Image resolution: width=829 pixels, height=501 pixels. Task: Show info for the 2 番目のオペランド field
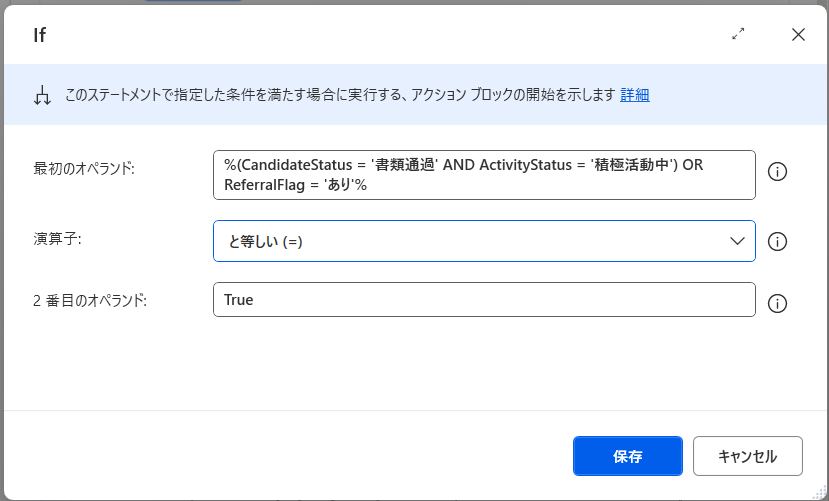coord(777,303)
